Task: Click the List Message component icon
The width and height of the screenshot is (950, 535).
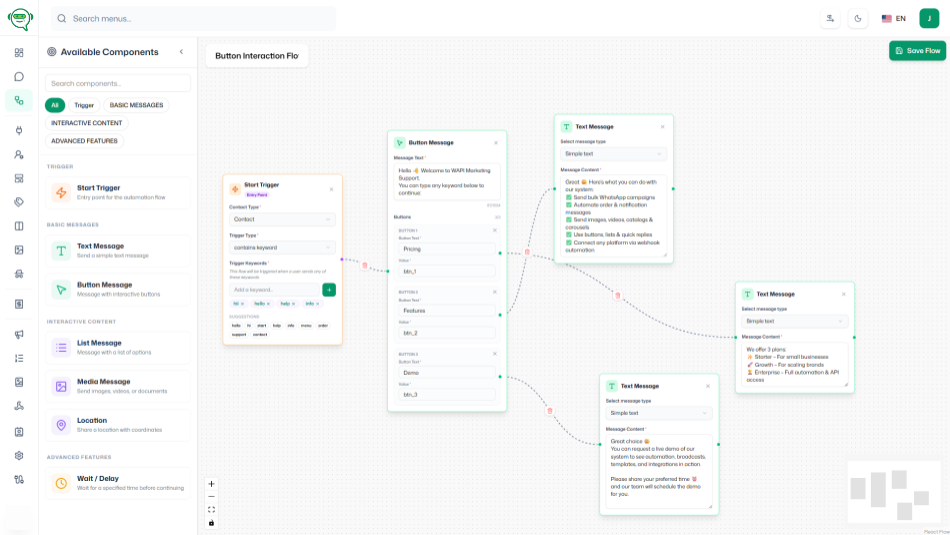Action: point(61,348)
